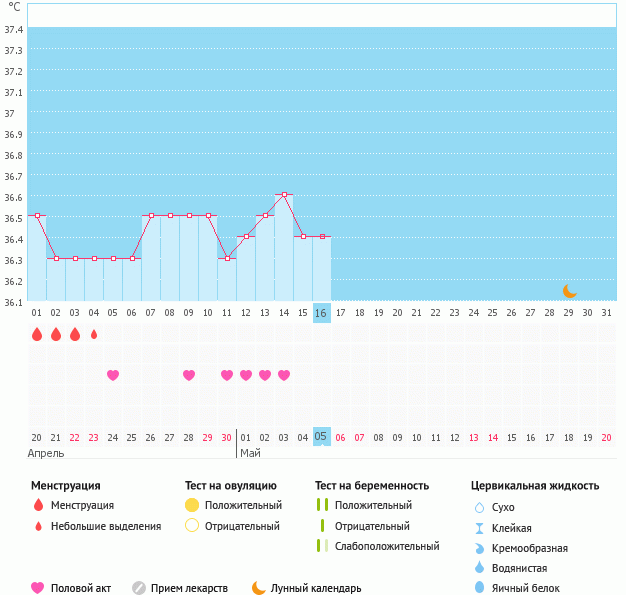Click the grey medication intake legend icon
This screenshot has width=626, height=595.
tap(139, 588)
